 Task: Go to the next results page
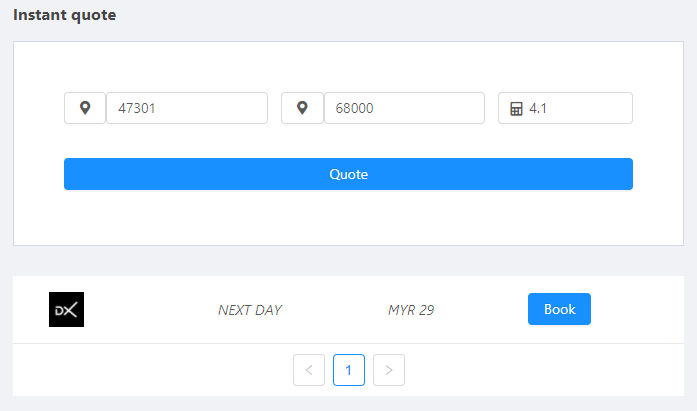tap(389, 370)
